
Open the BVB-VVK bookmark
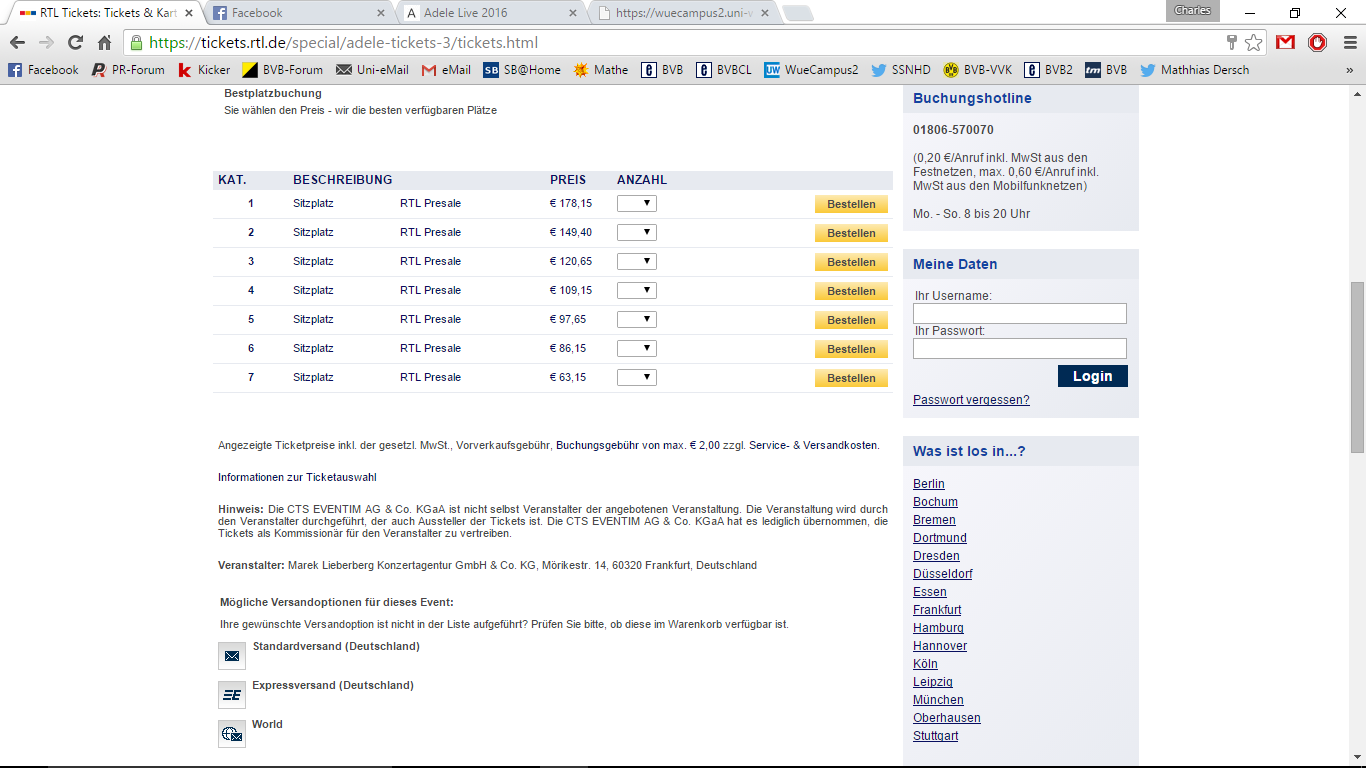978,70
